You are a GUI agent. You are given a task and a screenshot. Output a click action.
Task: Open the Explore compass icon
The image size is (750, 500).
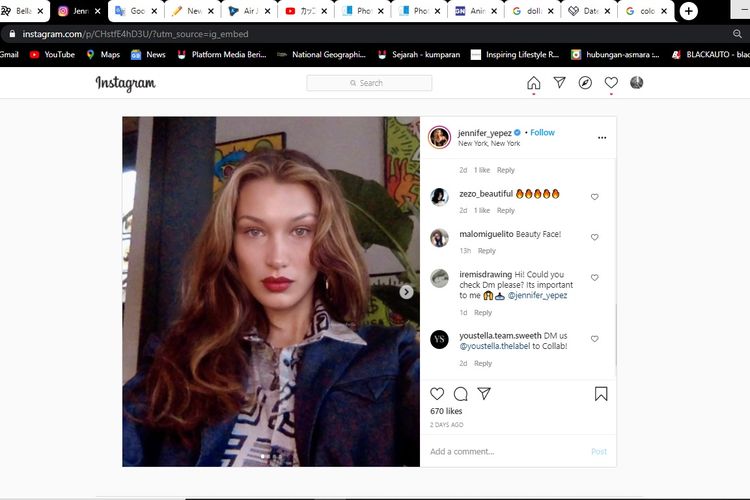pos(585,83)
